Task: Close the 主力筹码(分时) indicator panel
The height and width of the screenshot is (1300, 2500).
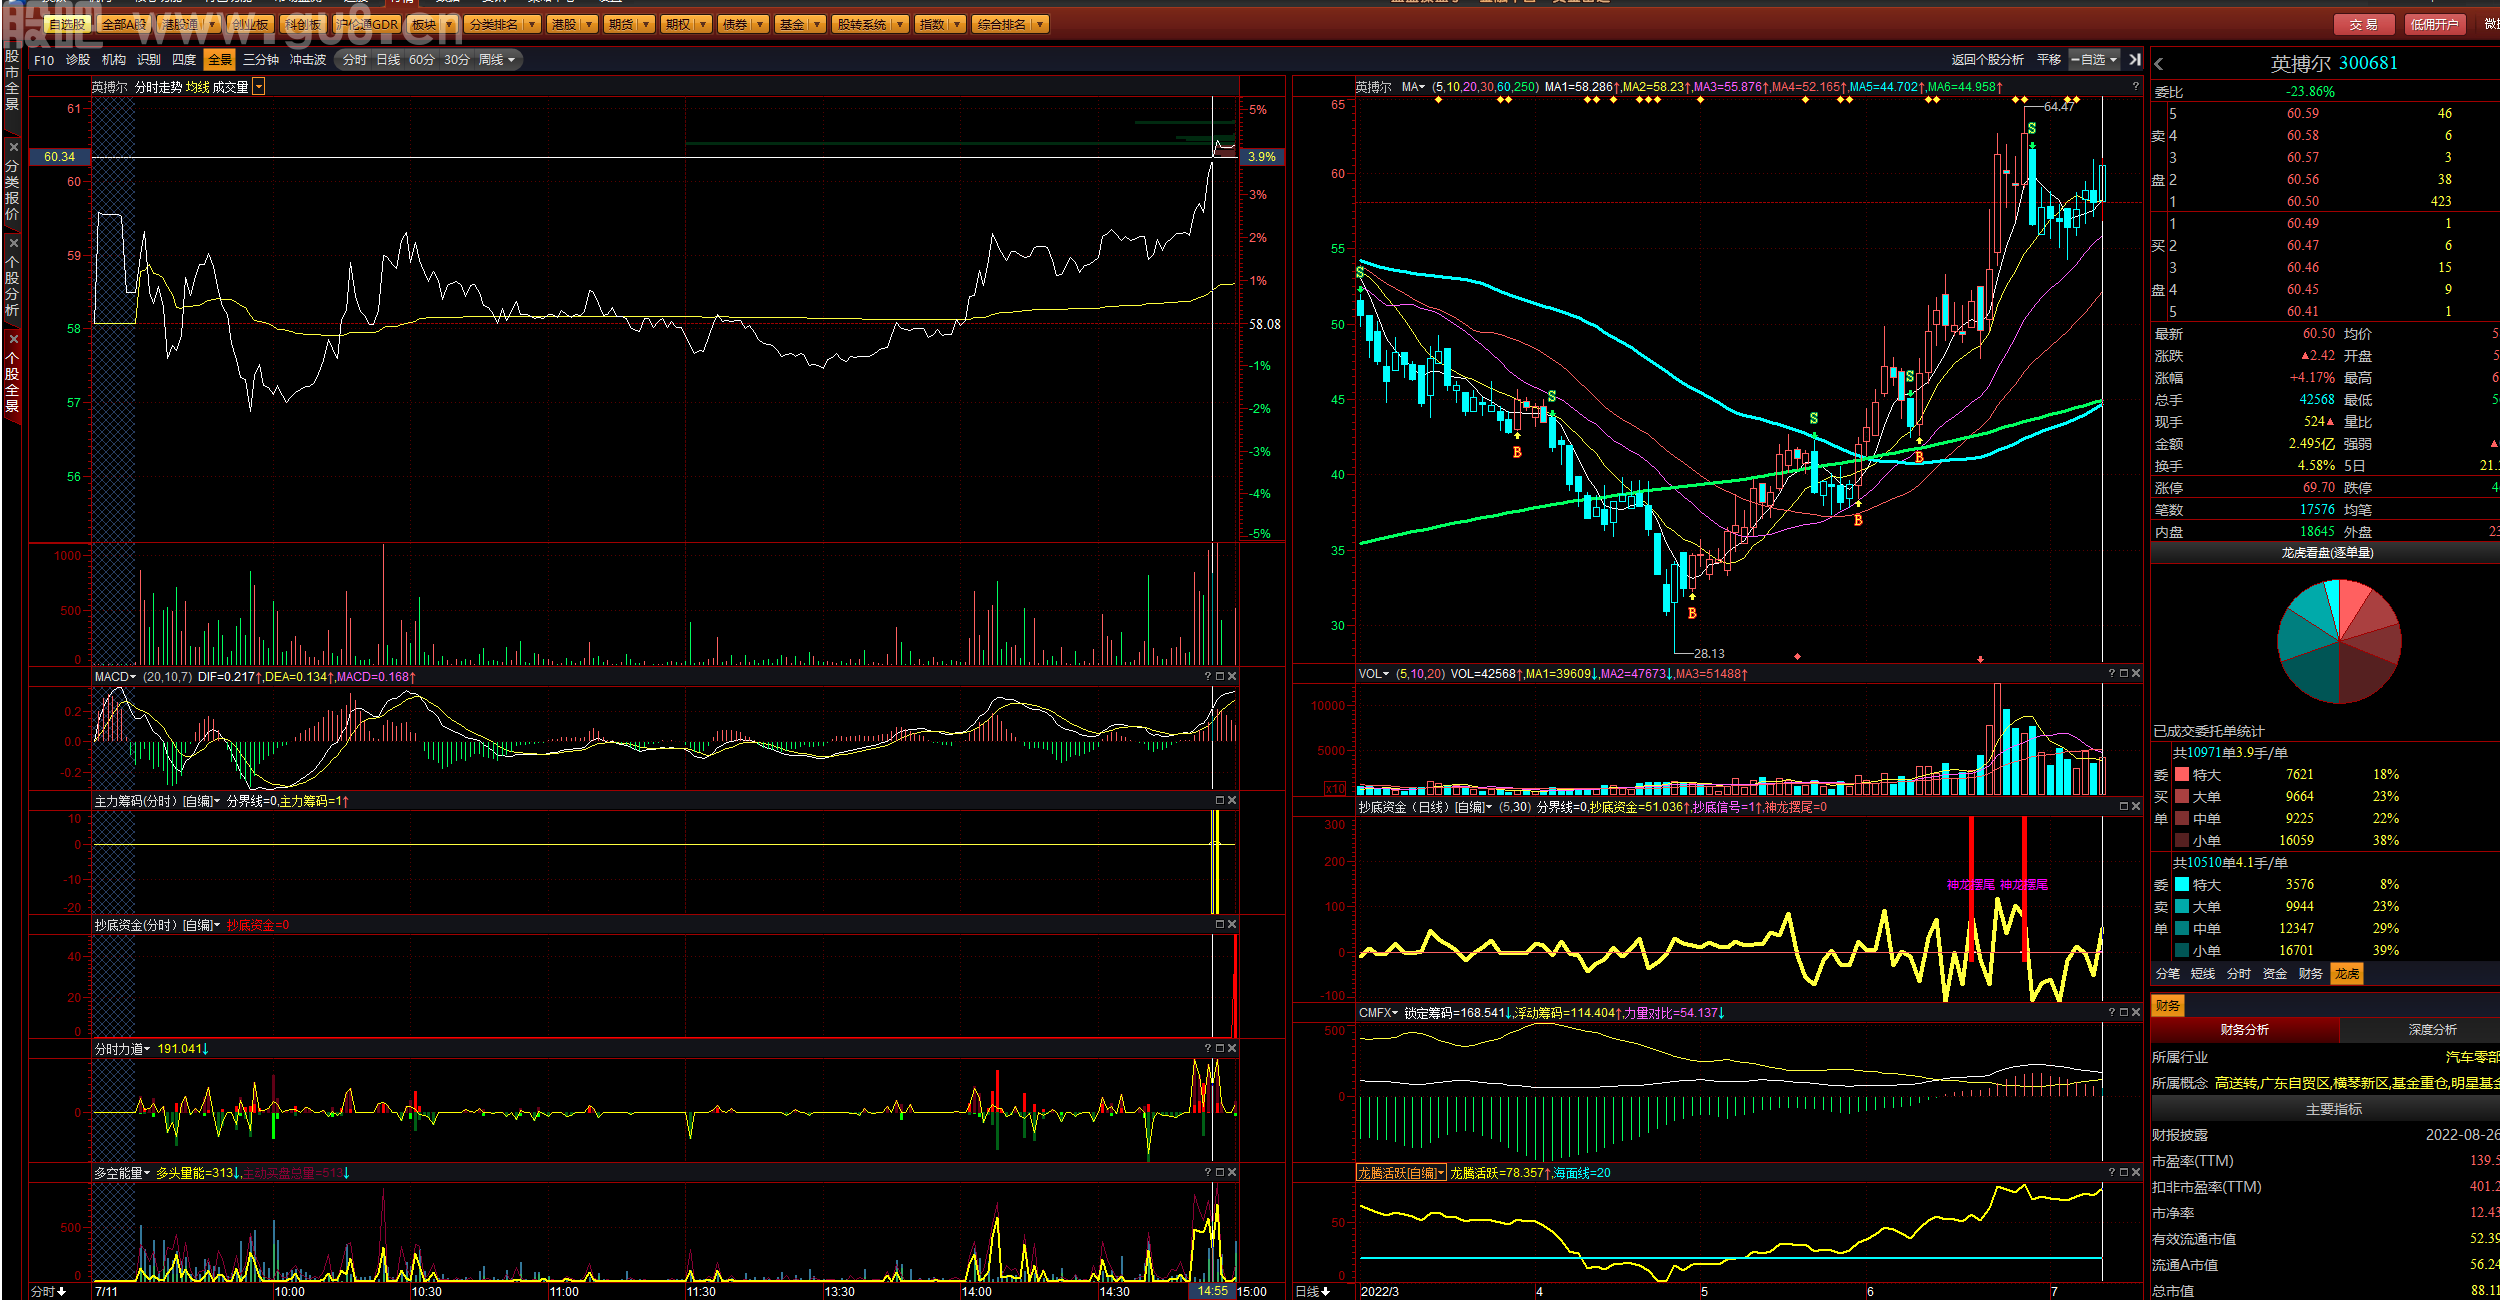Action: coord(1232,801)
